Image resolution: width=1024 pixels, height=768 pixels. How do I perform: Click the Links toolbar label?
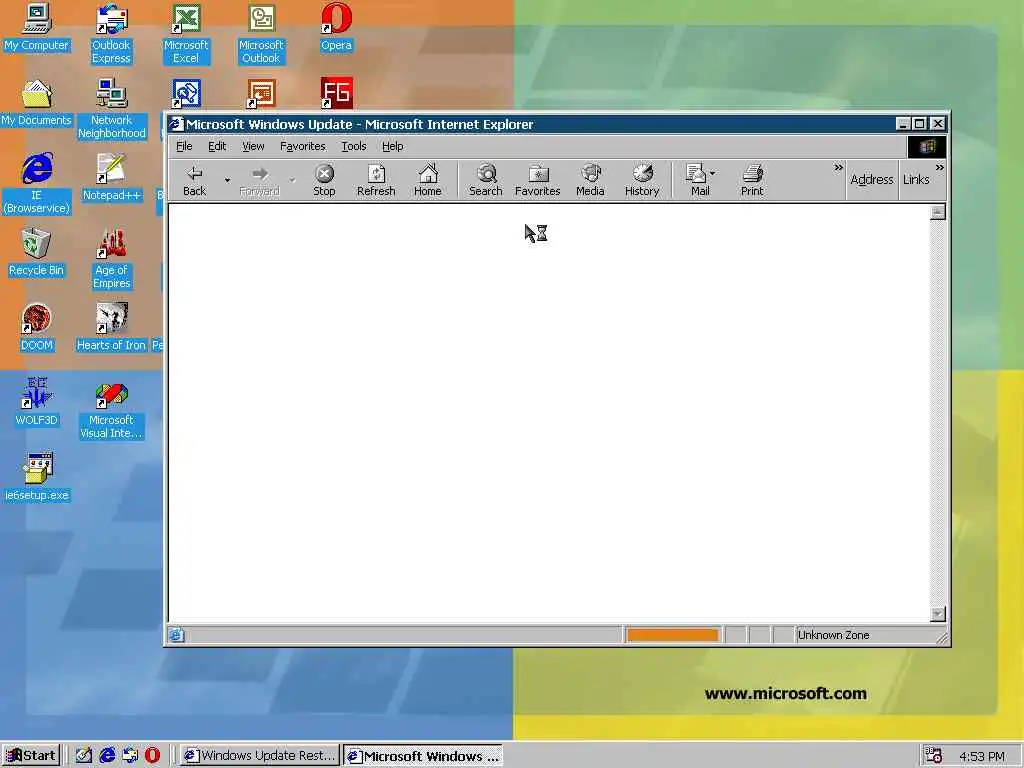[916, 180]
